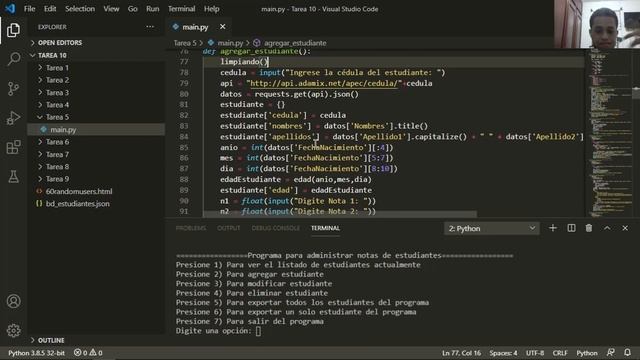Switch to the PROBLEMS panel tab
Image resolution: width=640 pixels, height=360 pixels.
(191, 228)
